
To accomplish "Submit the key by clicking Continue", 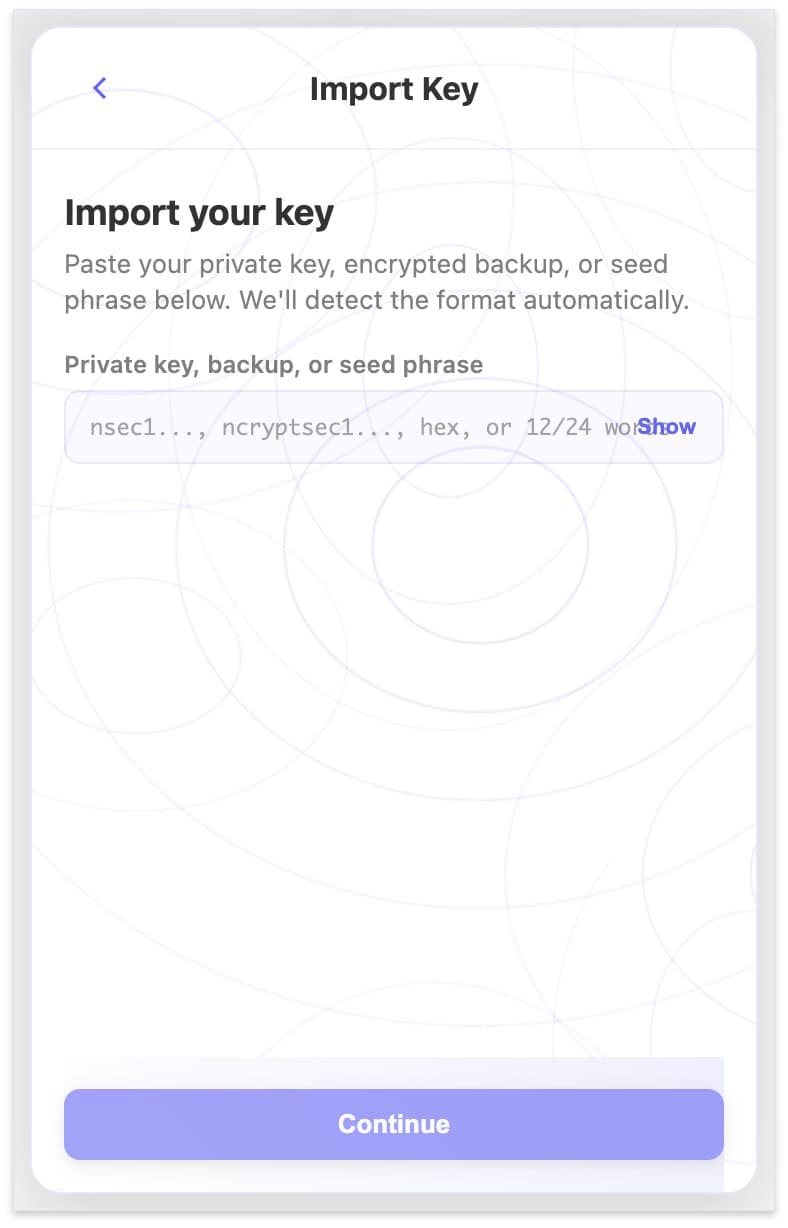I will pos(393,1124).
